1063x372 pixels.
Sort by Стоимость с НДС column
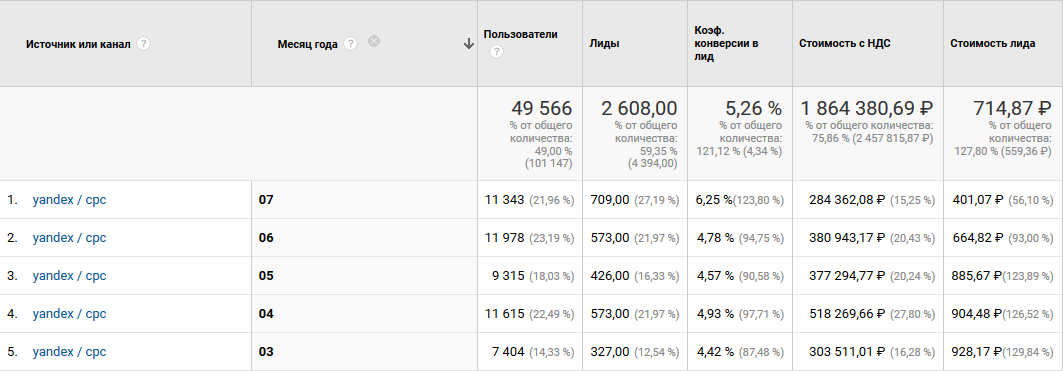tap(845, 43)
